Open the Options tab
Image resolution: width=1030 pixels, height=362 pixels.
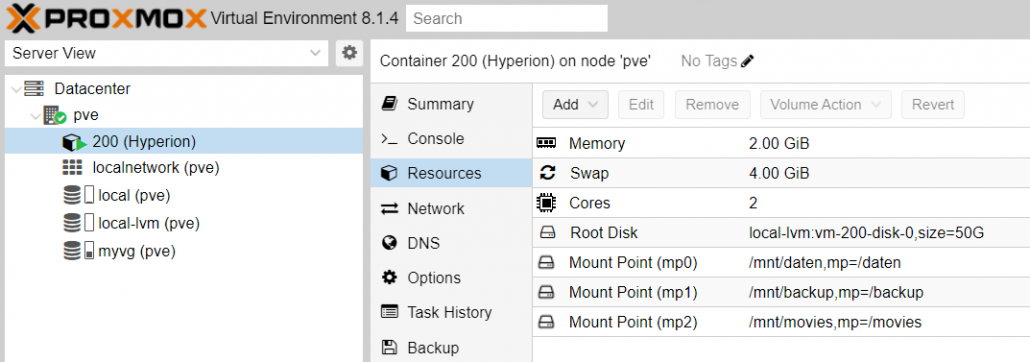(451, 278)
